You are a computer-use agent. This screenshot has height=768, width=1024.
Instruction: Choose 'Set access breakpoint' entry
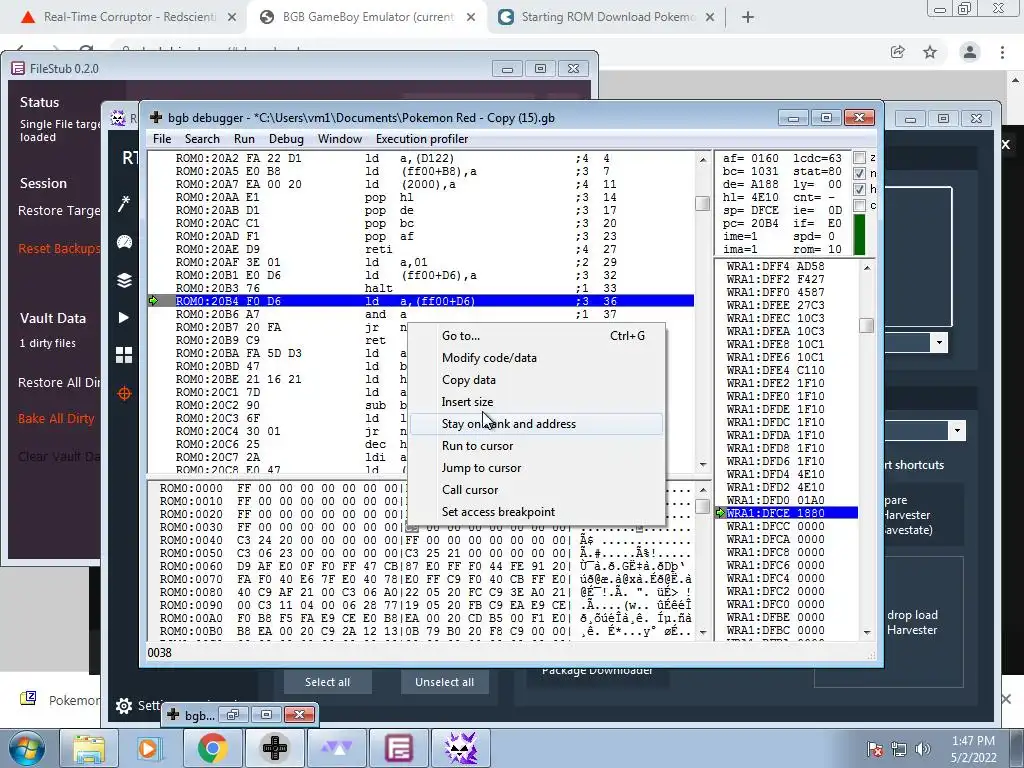[x=536, y=512]
